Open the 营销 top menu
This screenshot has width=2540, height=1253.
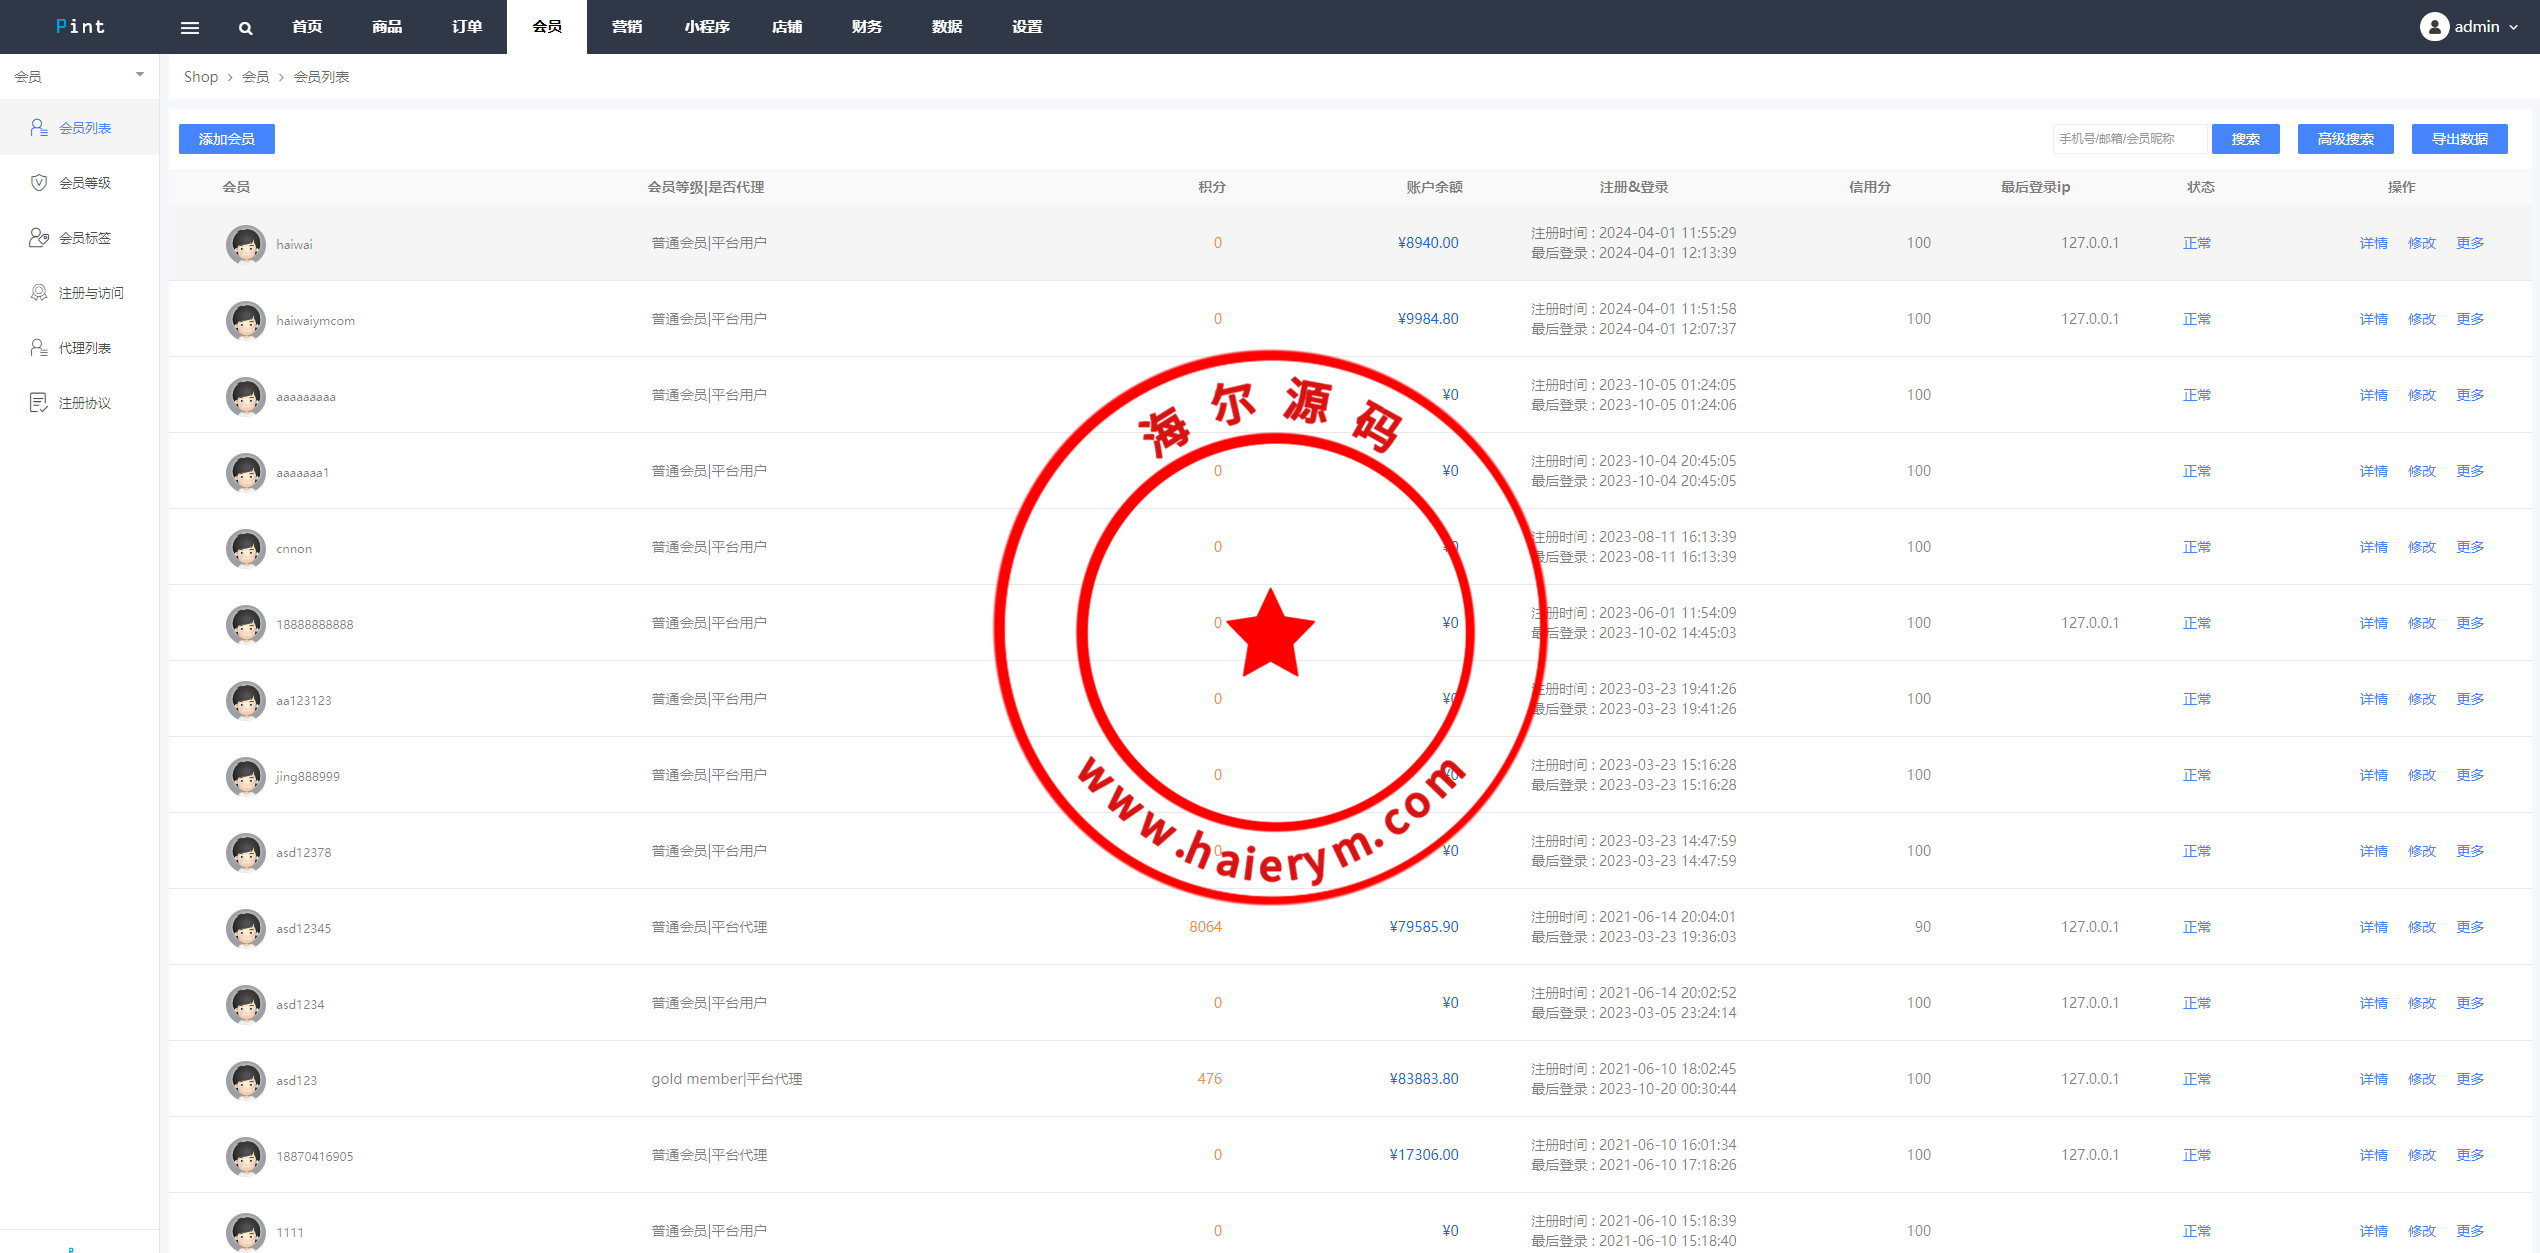click(627, 27)
